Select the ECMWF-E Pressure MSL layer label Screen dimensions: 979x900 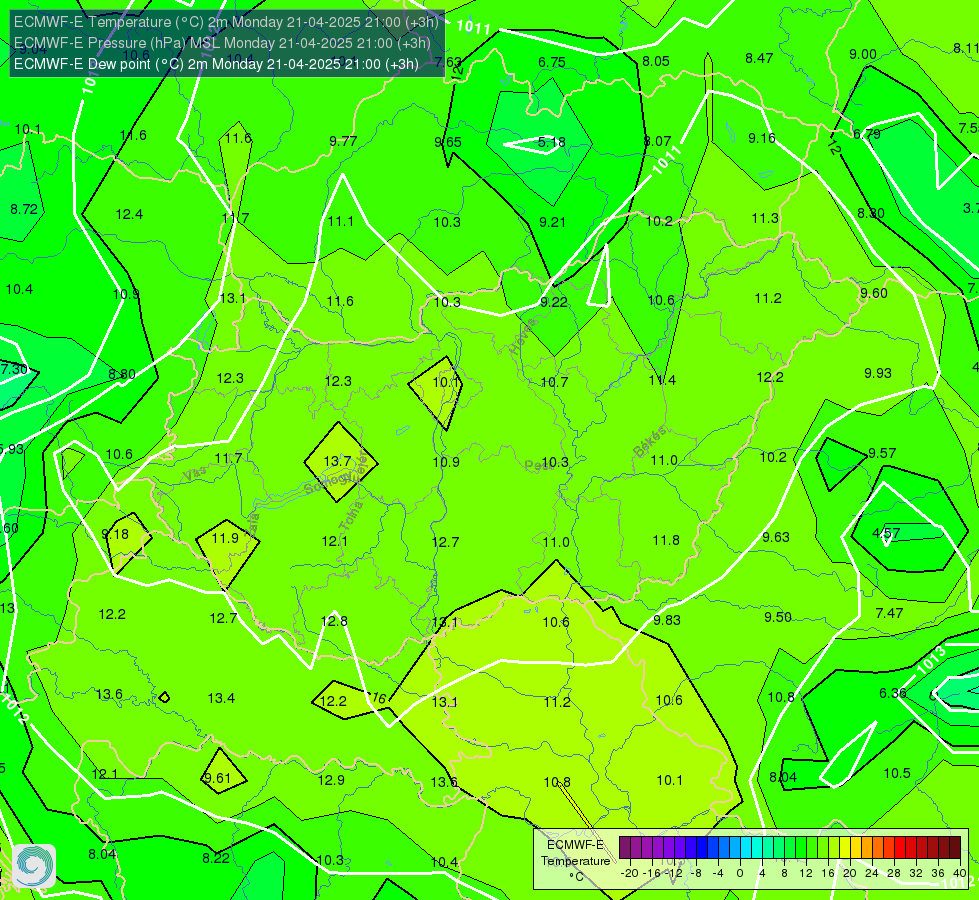pyautogui.click(x=222, y=43)
